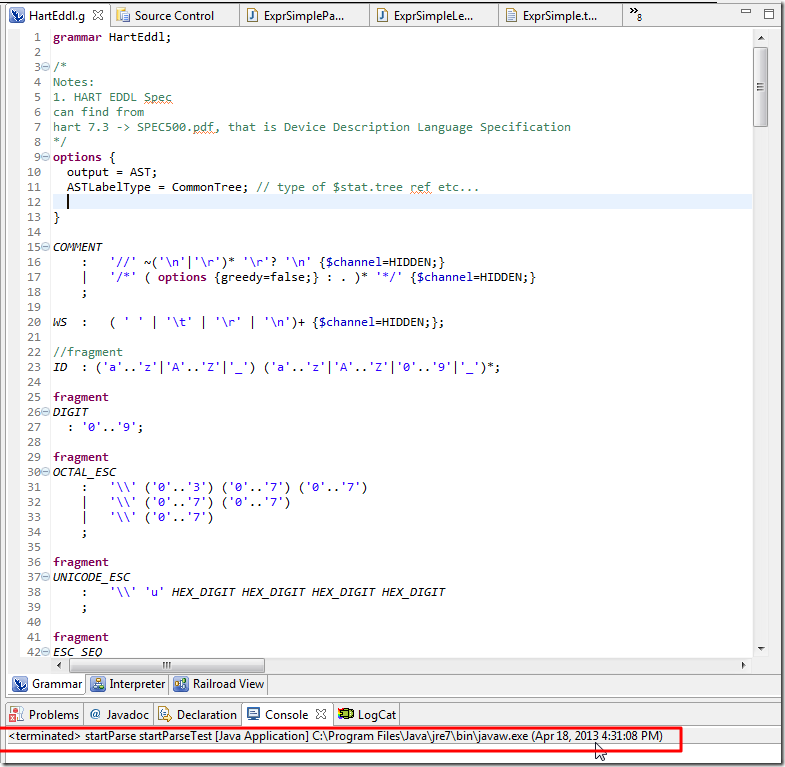Click the empty line 12 in editor

tap(402, 202)
